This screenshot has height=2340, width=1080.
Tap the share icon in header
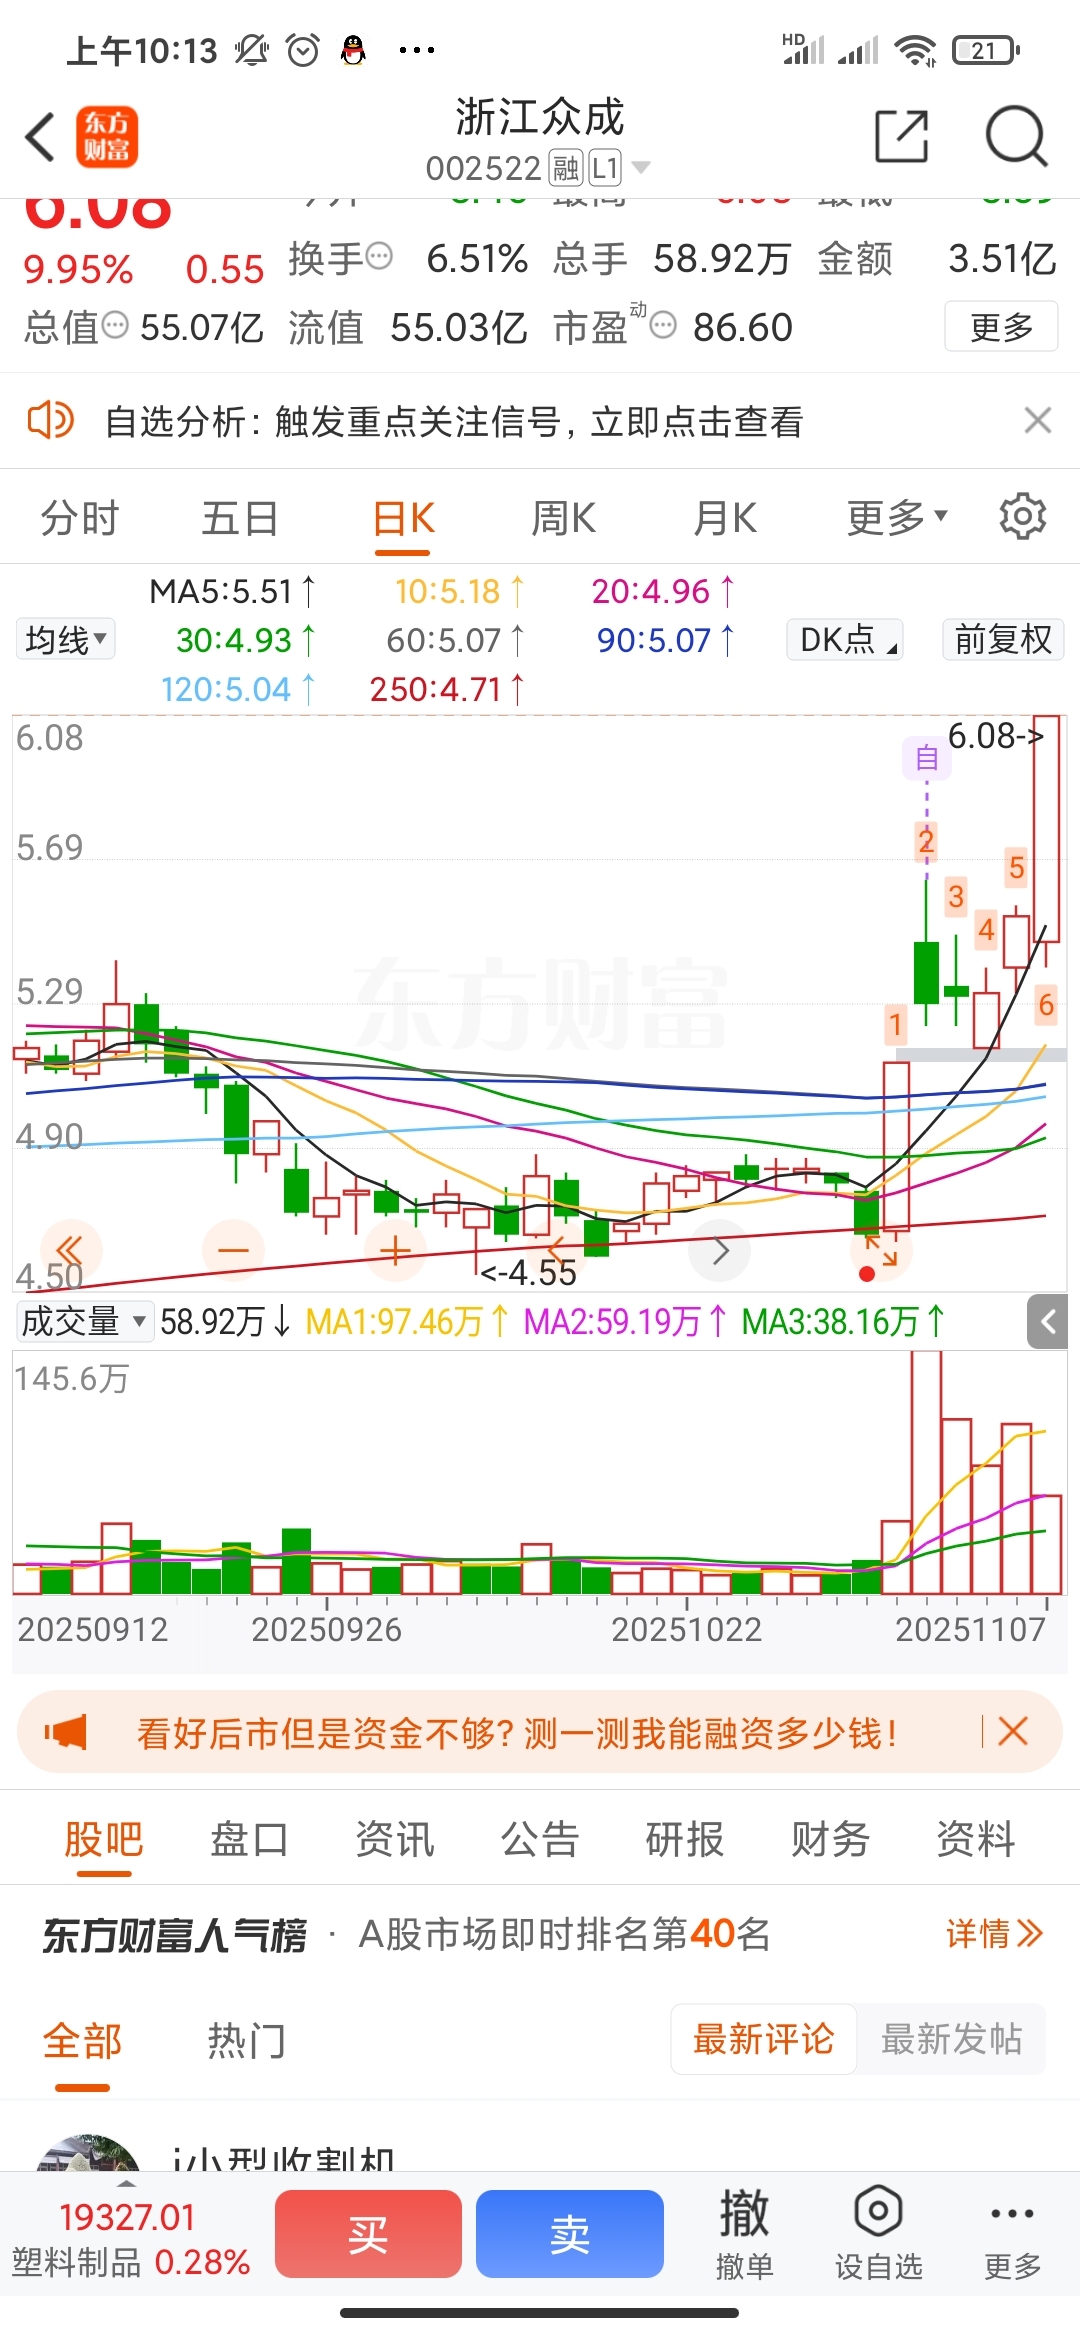point(901,136)
